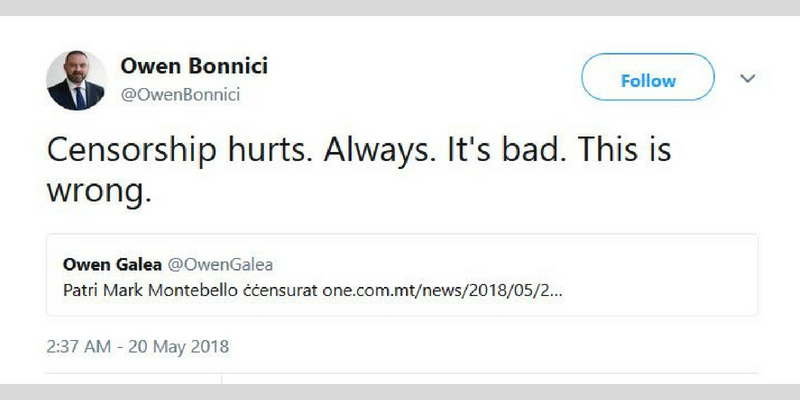The height and width of the screenshot is (400, 800).
Task: Click "This is" at end of first line
Action: pyautogui.click(x=609, y=152)
